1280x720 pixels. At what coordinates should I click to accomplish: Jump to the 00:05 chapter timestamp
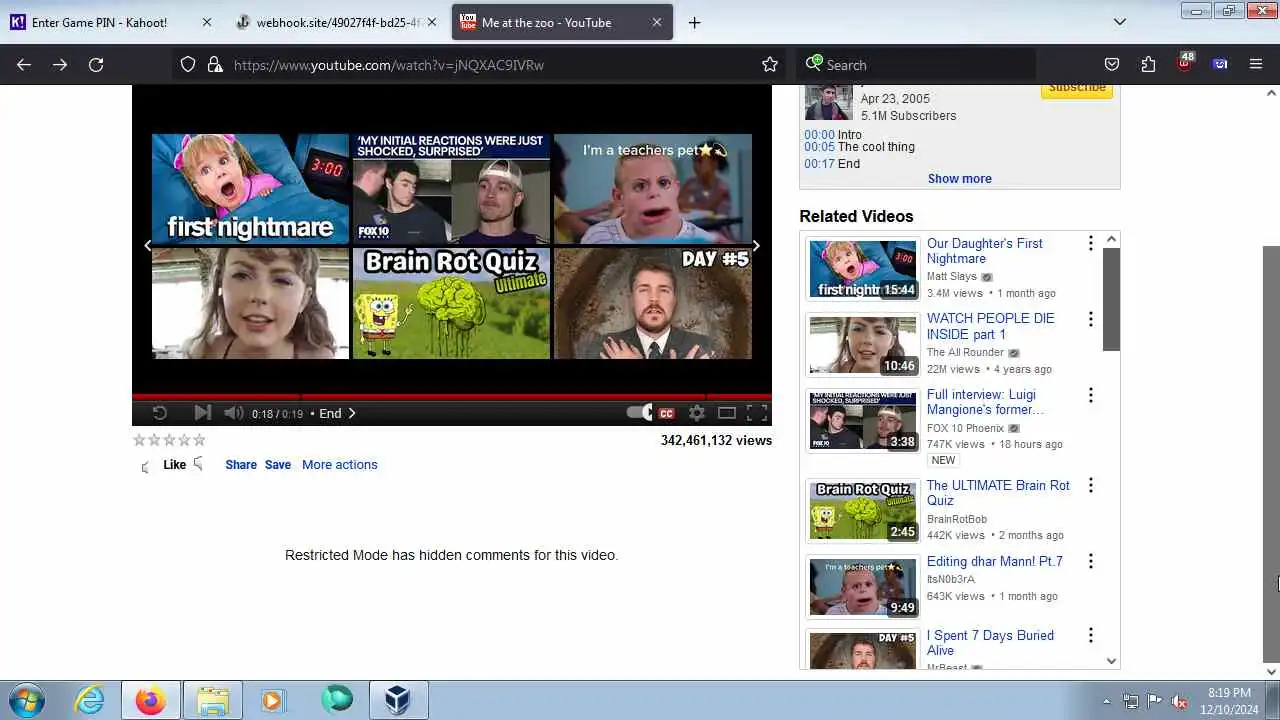pyautogui.click(x=819, y=147)
